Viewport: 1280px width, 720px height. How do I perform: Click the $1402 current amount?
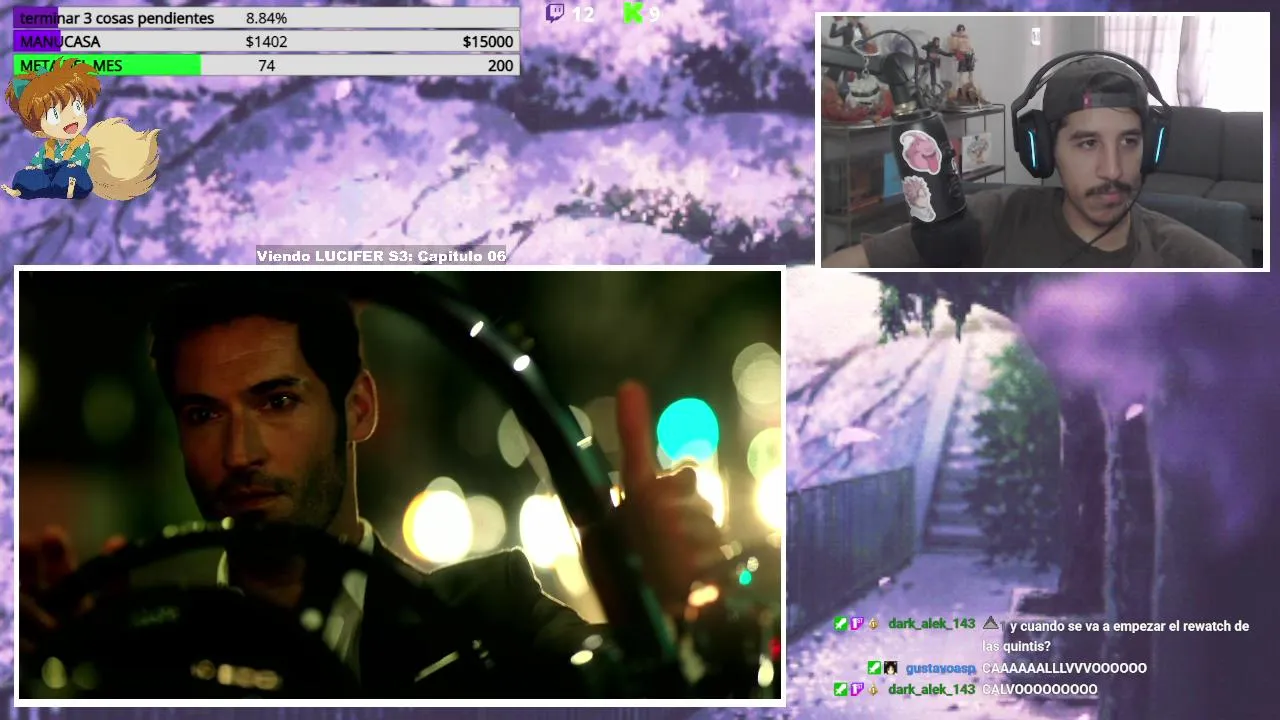266,42
